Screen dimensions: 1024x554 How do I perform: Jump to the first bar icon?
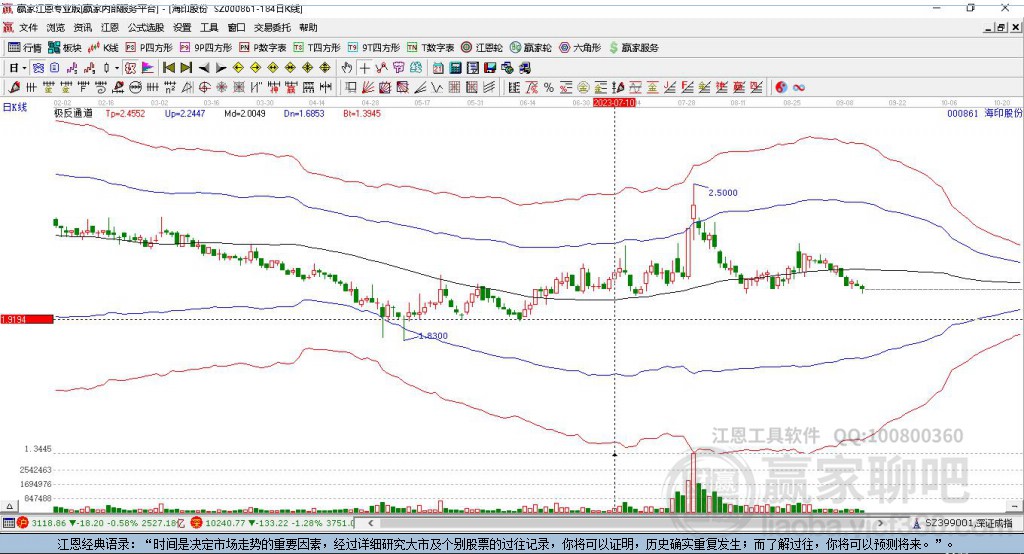168,68
